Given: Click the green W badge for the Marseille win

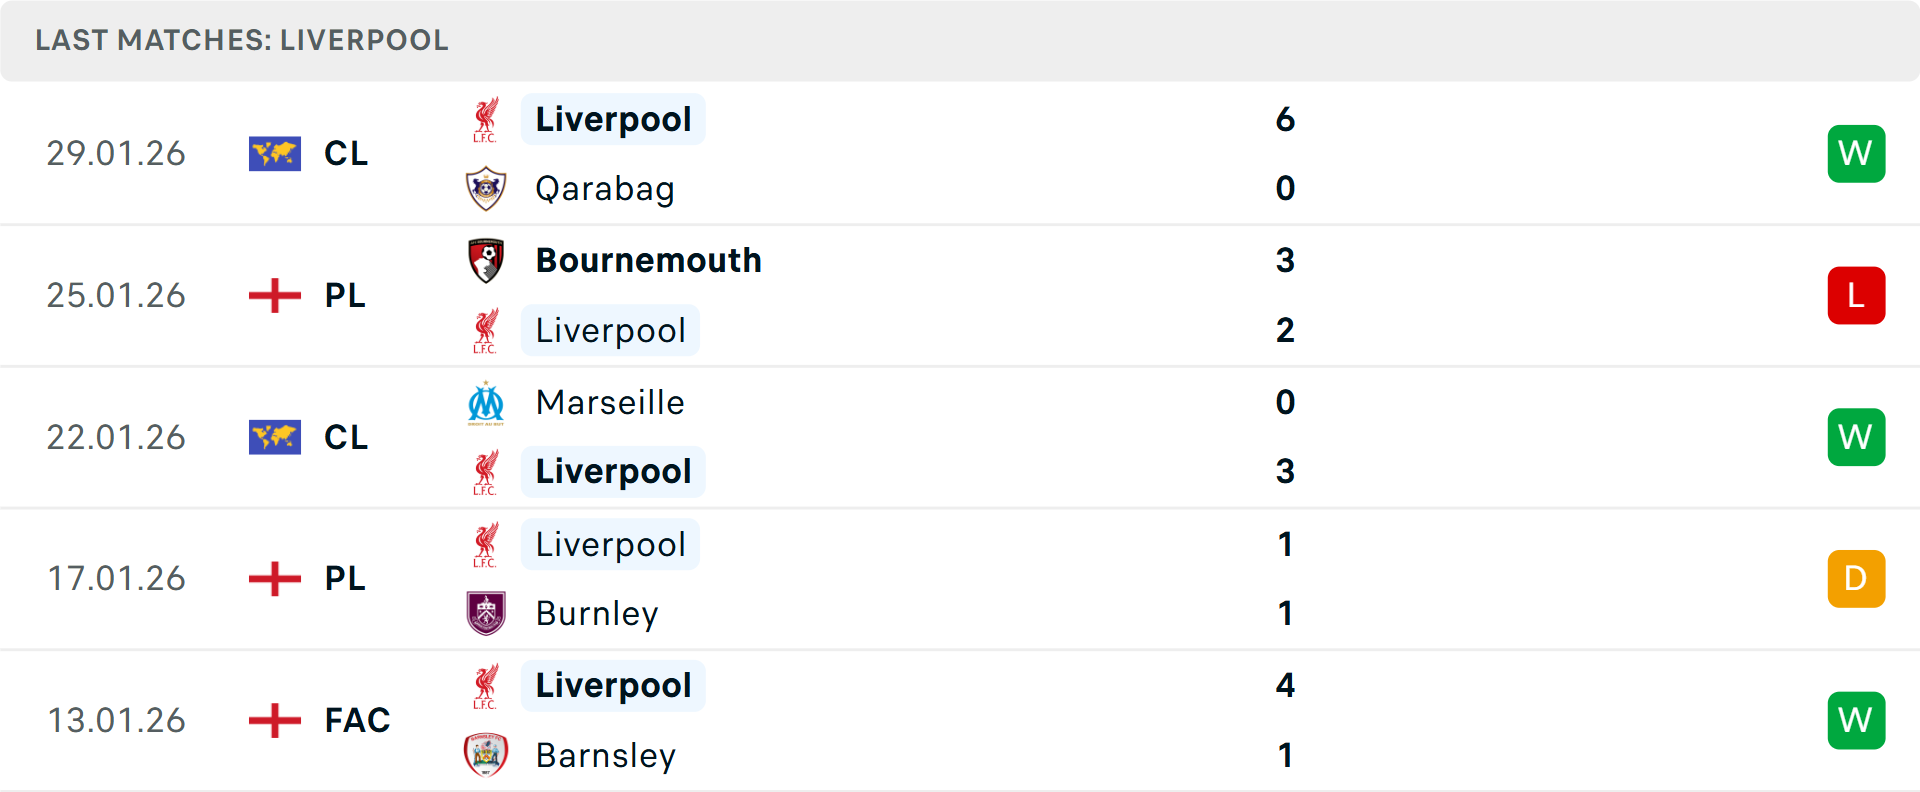Looking at the screenshot, I should [1856, 437].
